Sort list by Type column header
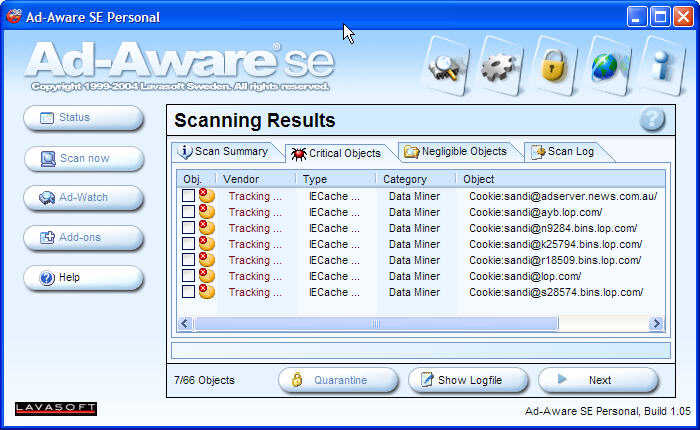Image resolution: width=700 pixels, height=430 pixels. tap(336, 179)
